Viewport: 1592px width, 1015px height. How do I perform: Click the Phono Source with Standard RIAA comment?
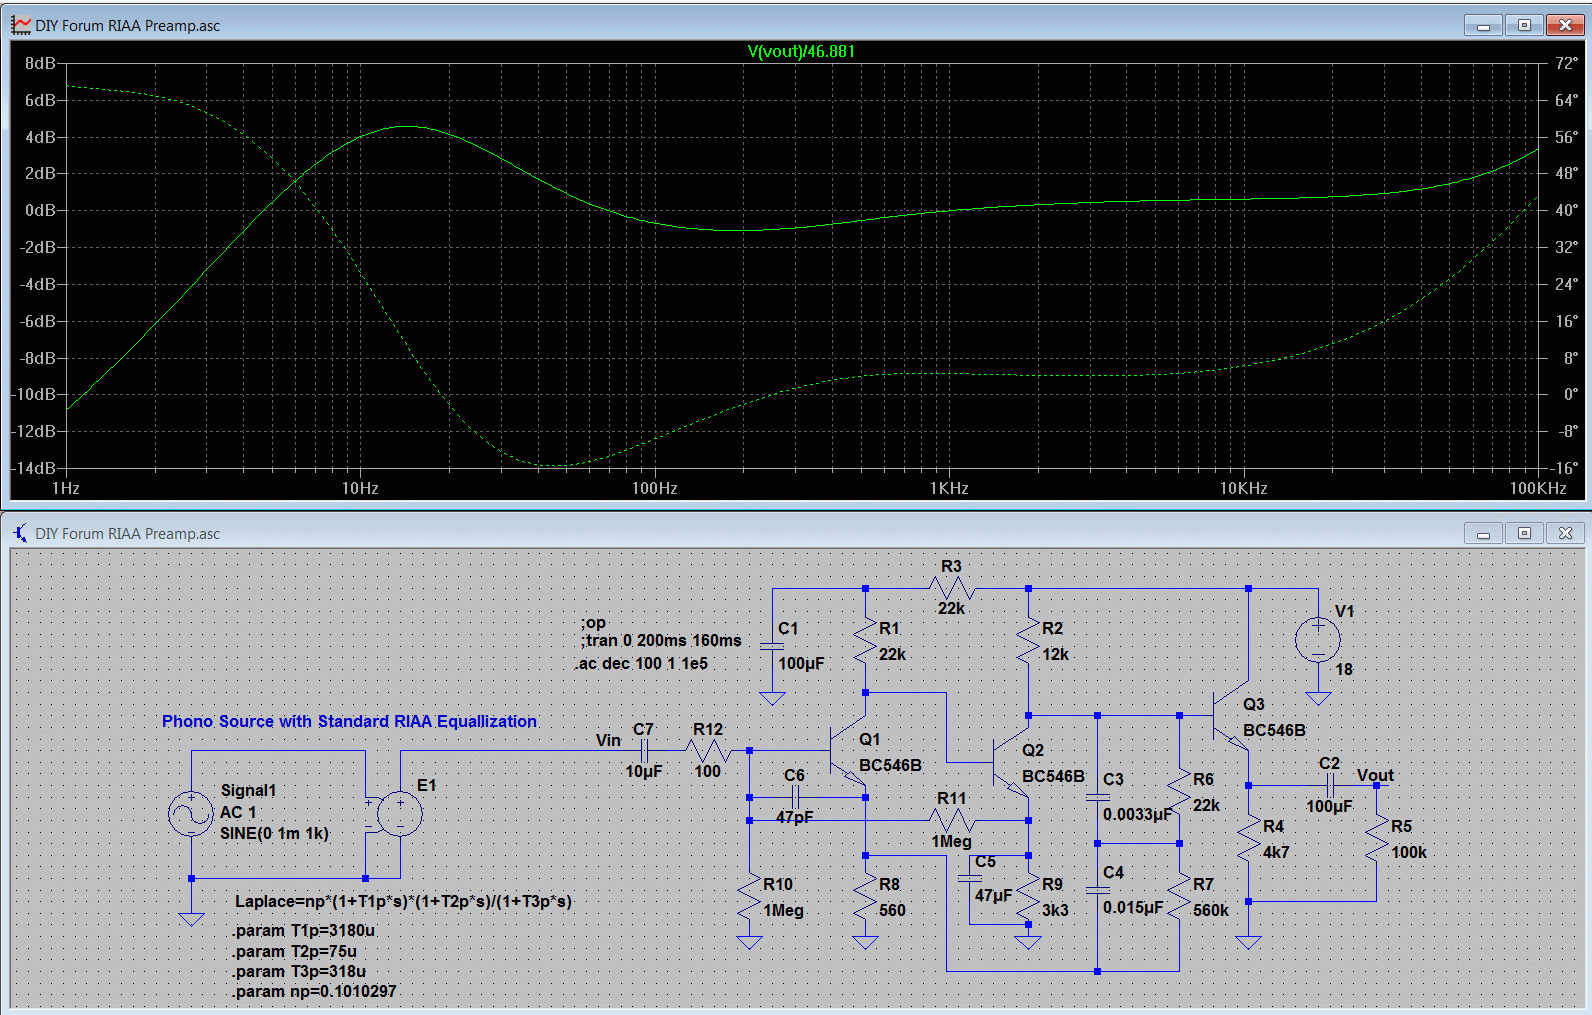click(349, 721)
